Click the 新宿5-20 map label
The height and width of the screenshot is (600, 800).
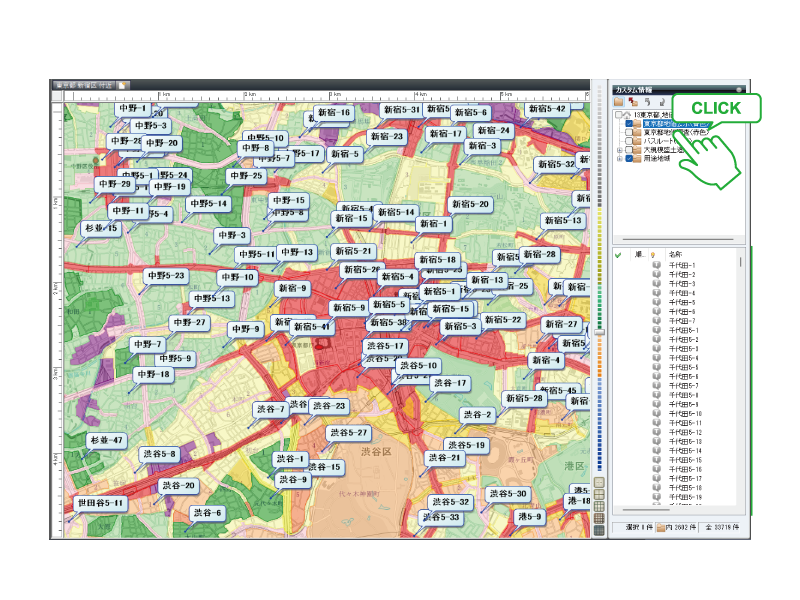(x=470, y=204)
